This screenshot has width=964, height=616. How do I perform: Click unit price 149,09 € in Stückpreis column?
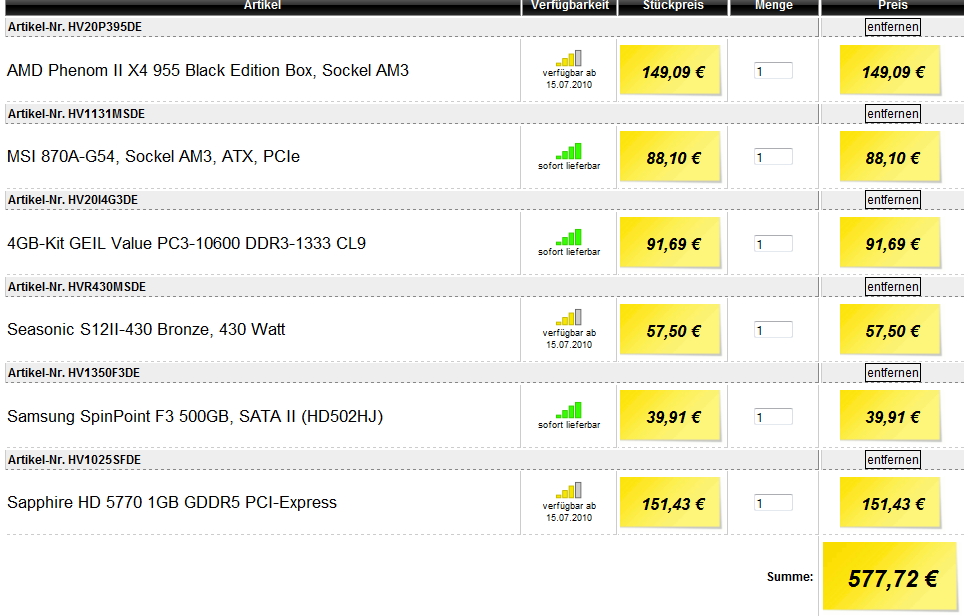click(671, 71)
